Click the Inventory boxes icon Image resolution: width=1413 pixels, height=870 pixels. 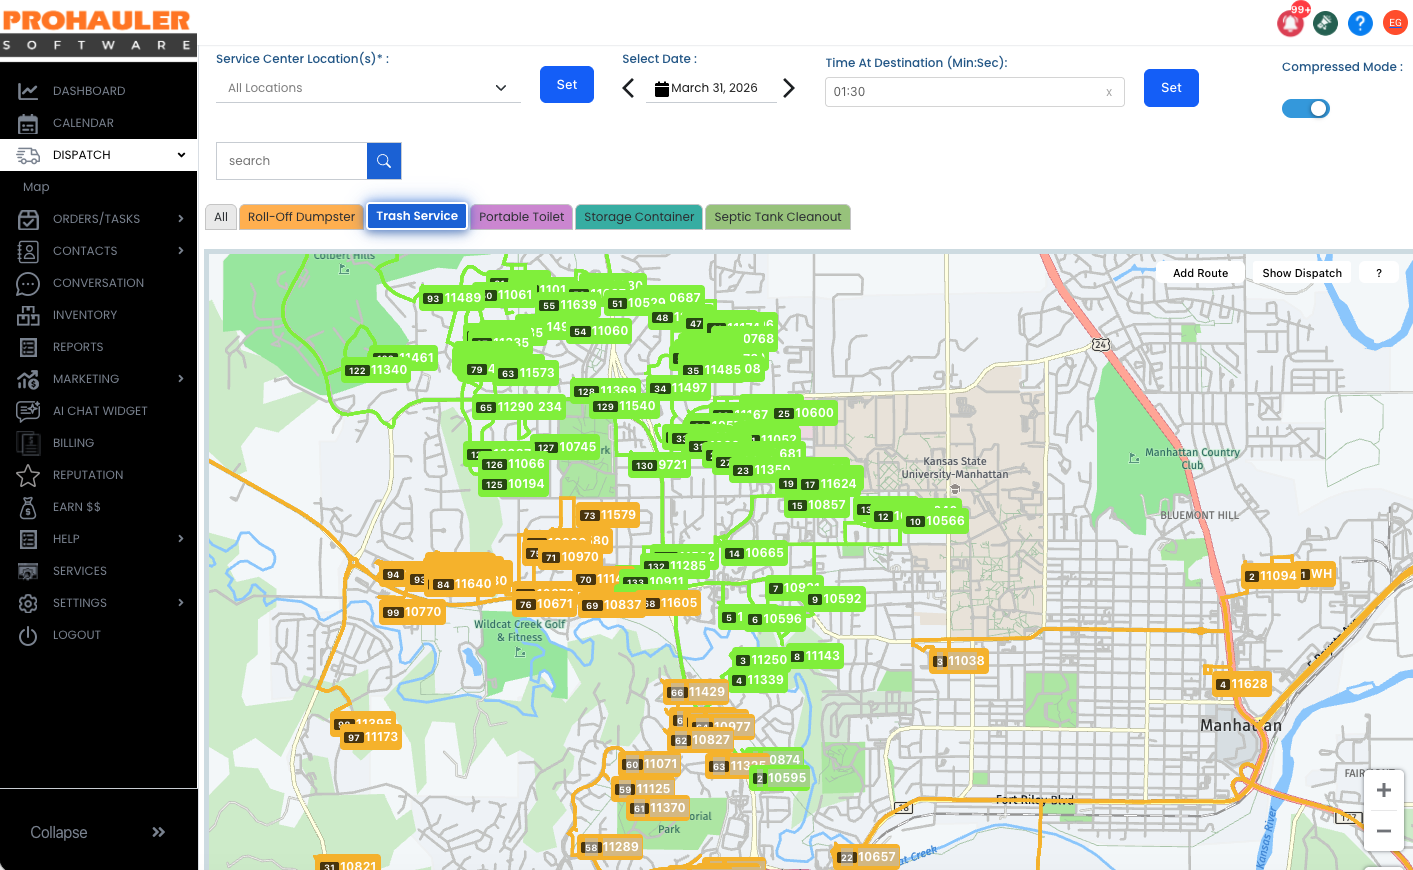[28, 315]
